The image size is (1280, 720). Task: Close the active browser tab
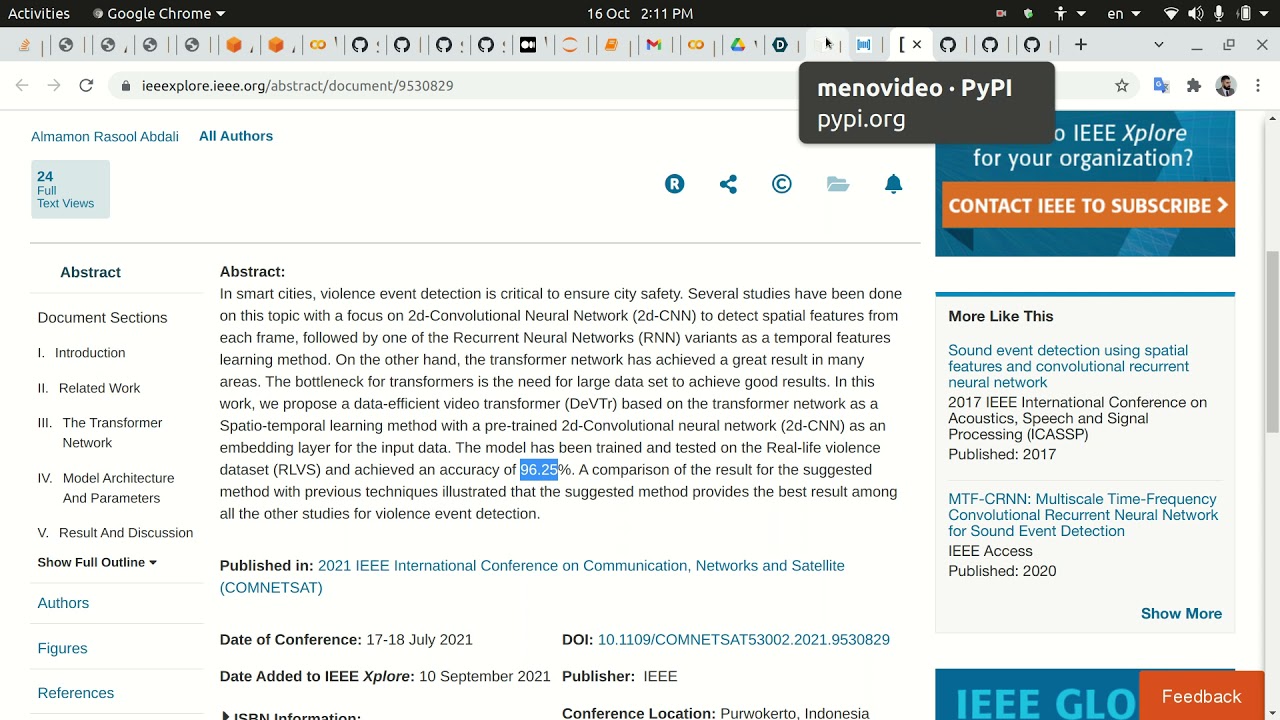tap(917, 45)
